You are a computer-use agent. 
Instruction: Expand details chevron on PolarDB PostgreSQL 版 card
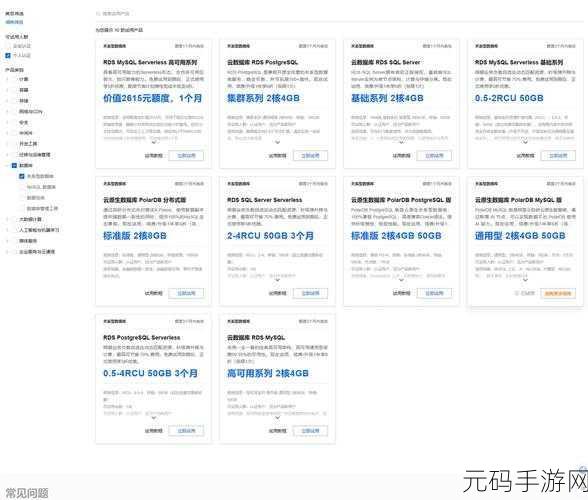(401, 280)
